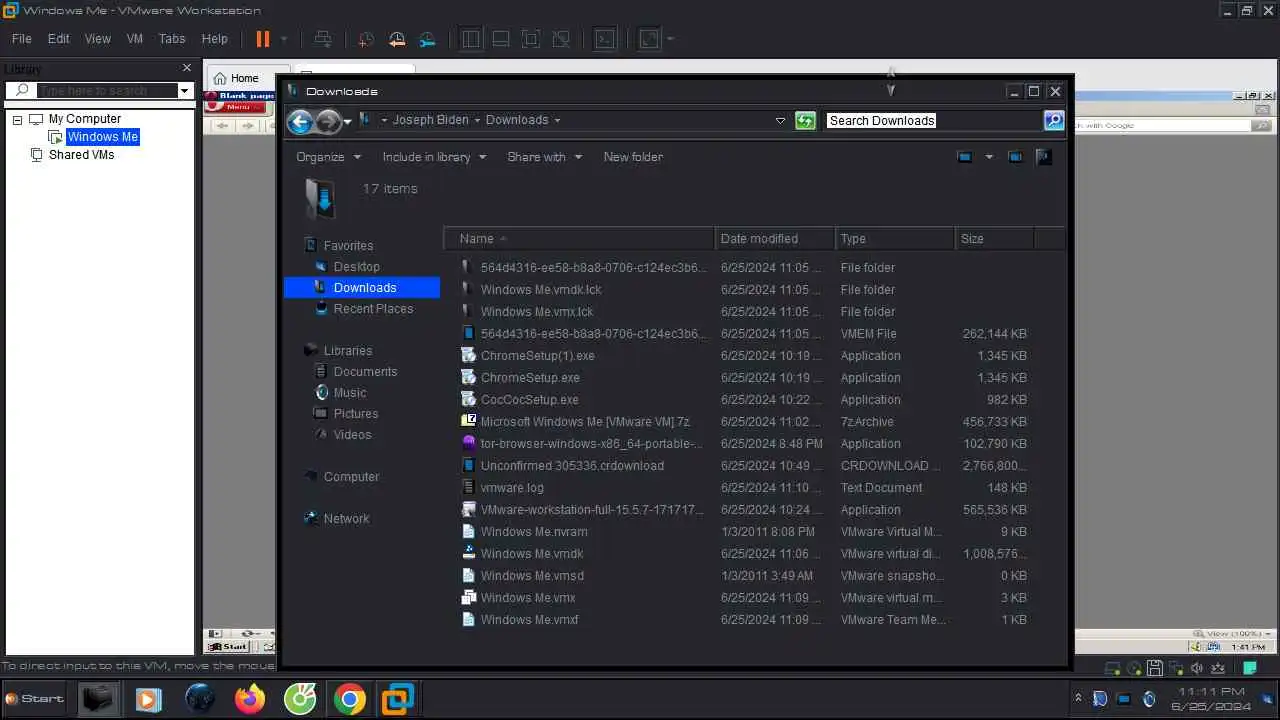Click the explorer help icon
Image resolution: width=1280 pixels, height=720 pixels.
click(x=1044, y=157)
